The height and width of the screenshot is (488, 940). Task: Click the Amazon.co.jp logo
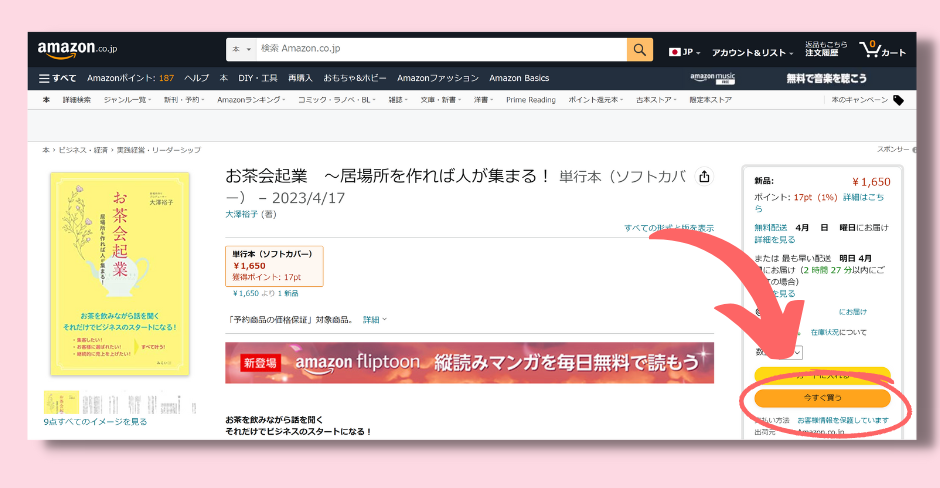click(77, 49)
